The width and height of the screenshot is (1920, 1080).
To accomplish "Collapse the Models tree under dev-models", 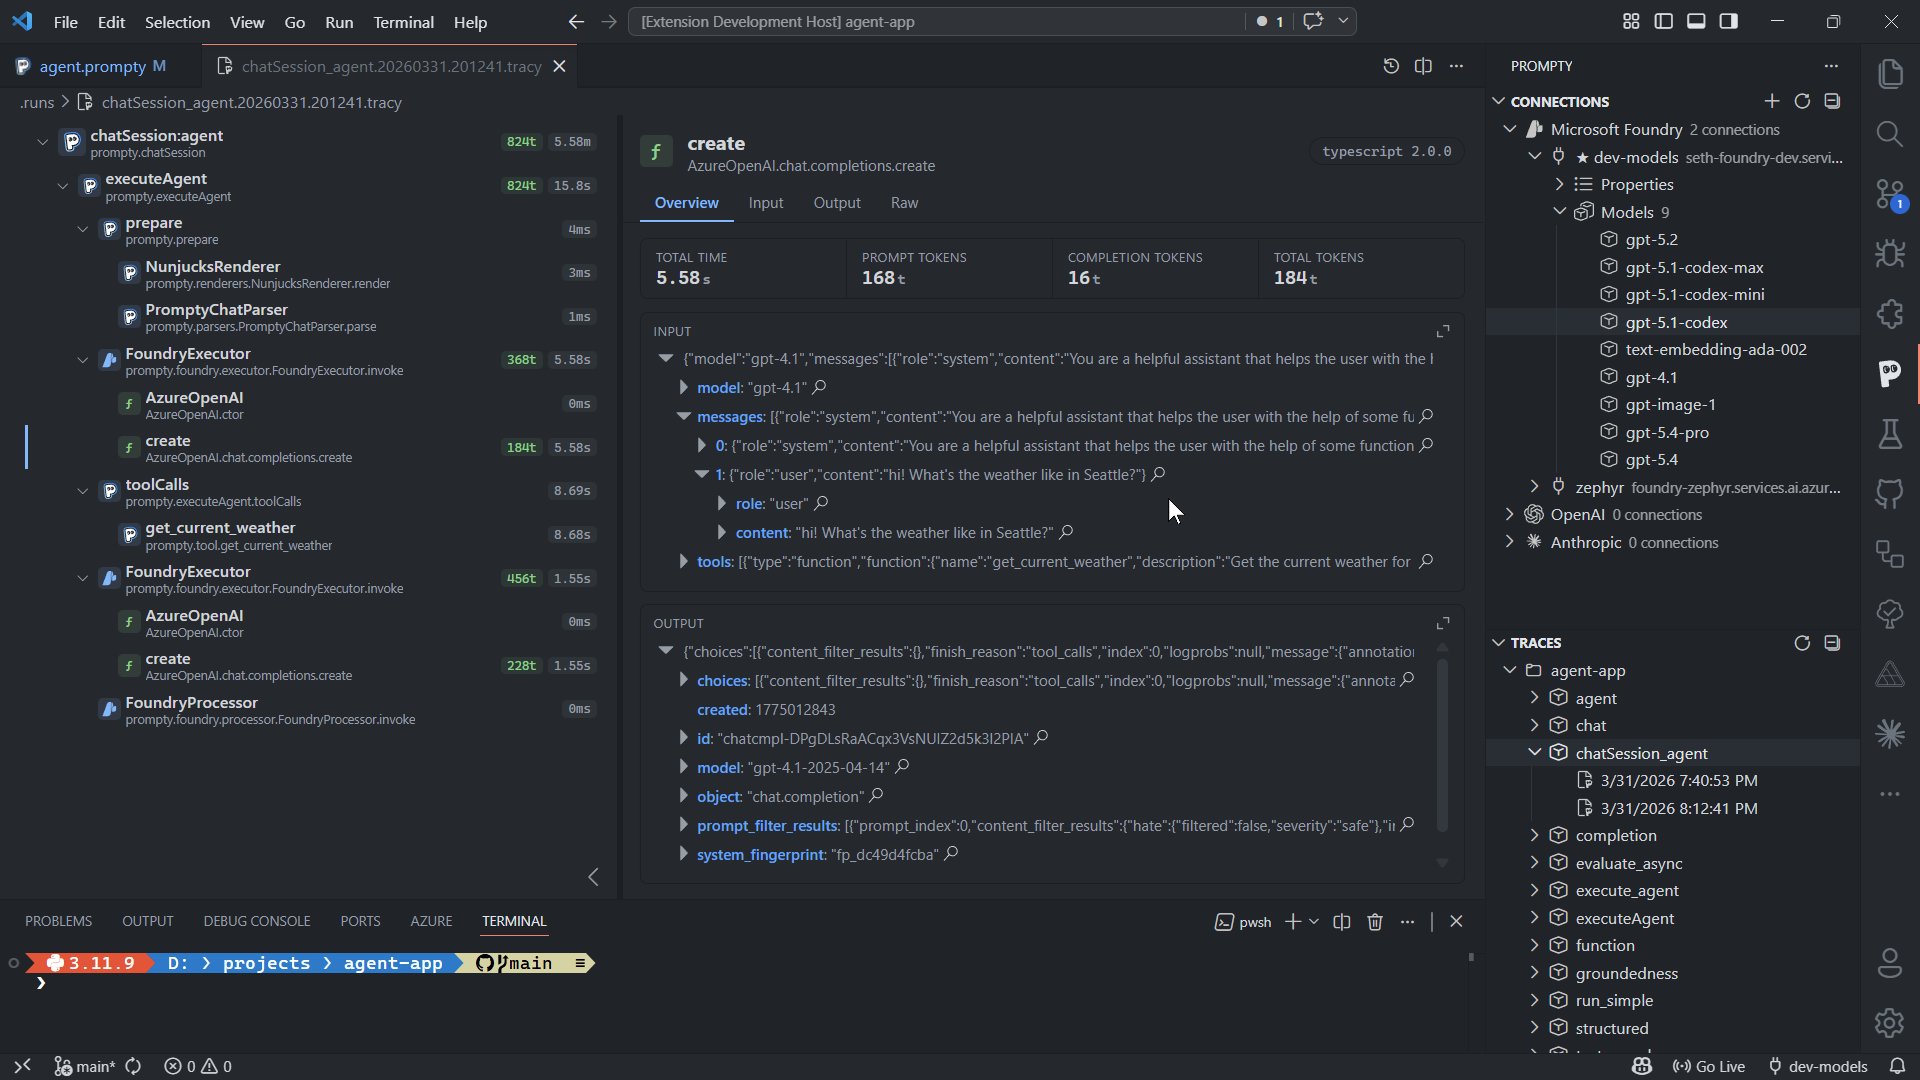I will tap(1559, 211).
